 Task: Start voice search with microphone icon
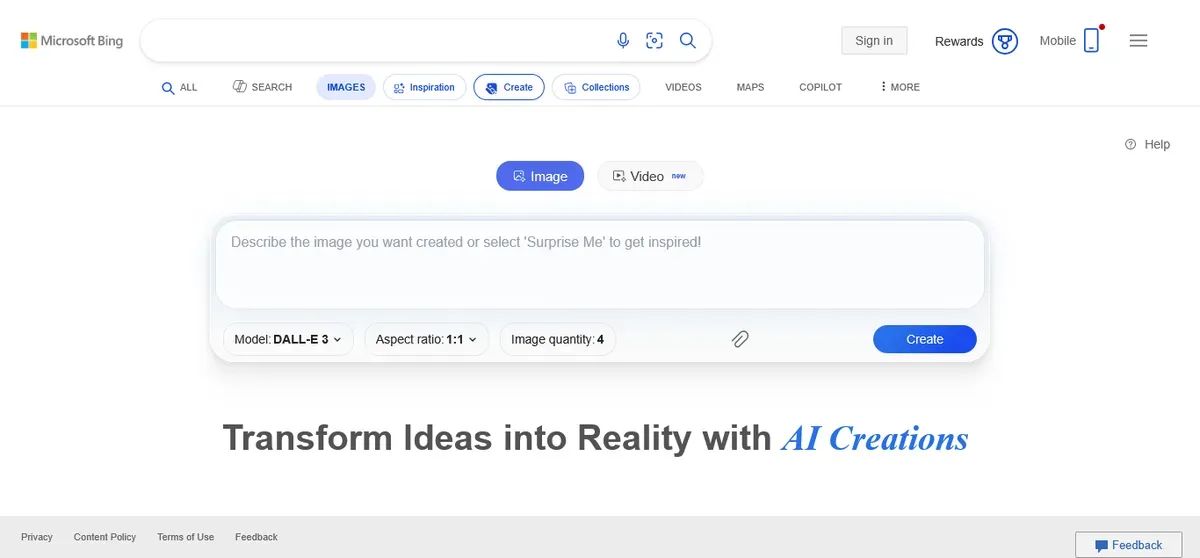point(623,40)
